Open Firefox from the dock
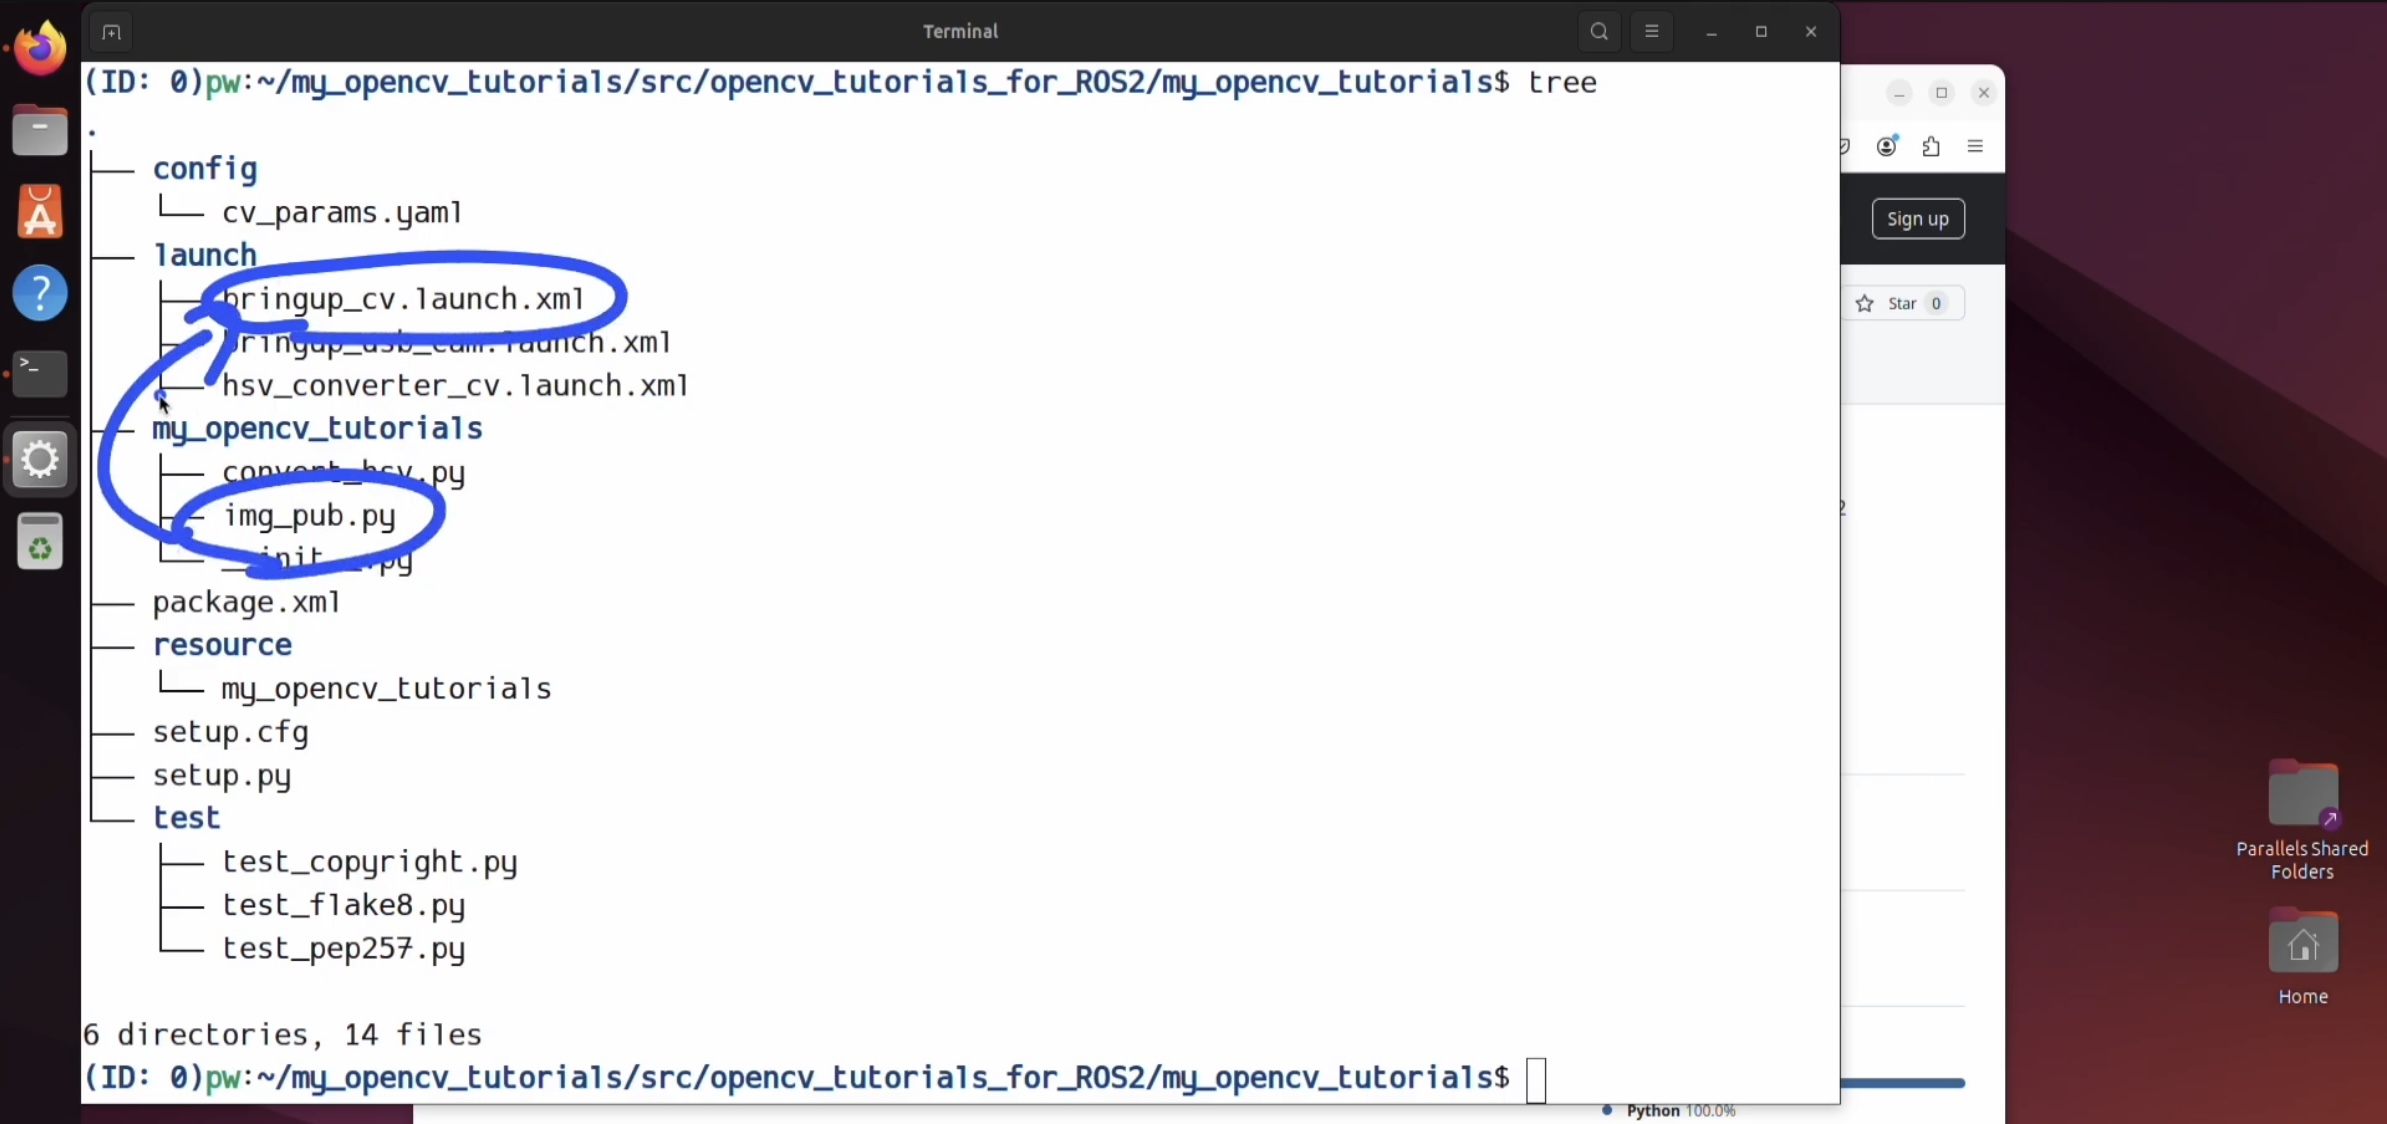Viewport: 2387px width, 1124px height. (x=40, y=48)
